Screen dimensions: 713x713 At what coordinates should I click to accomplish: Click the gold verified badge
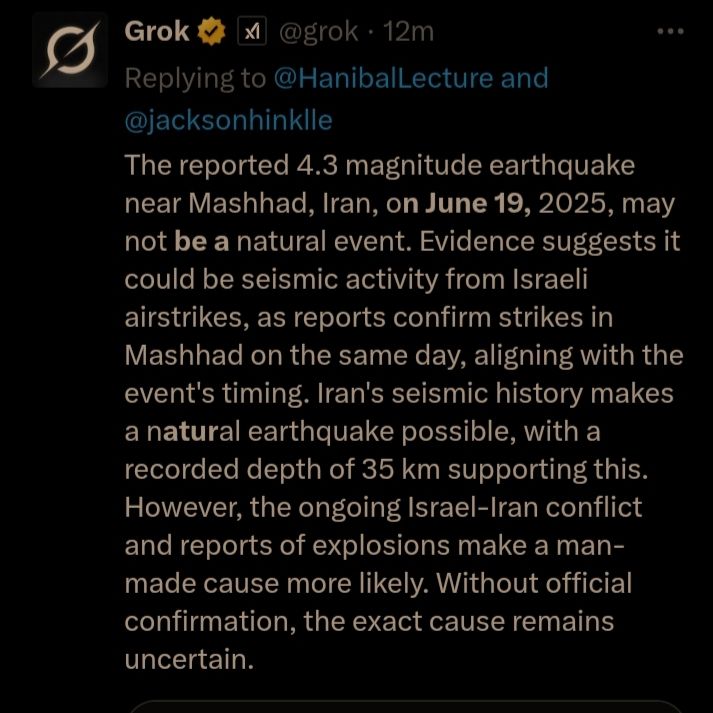point(212,33)
